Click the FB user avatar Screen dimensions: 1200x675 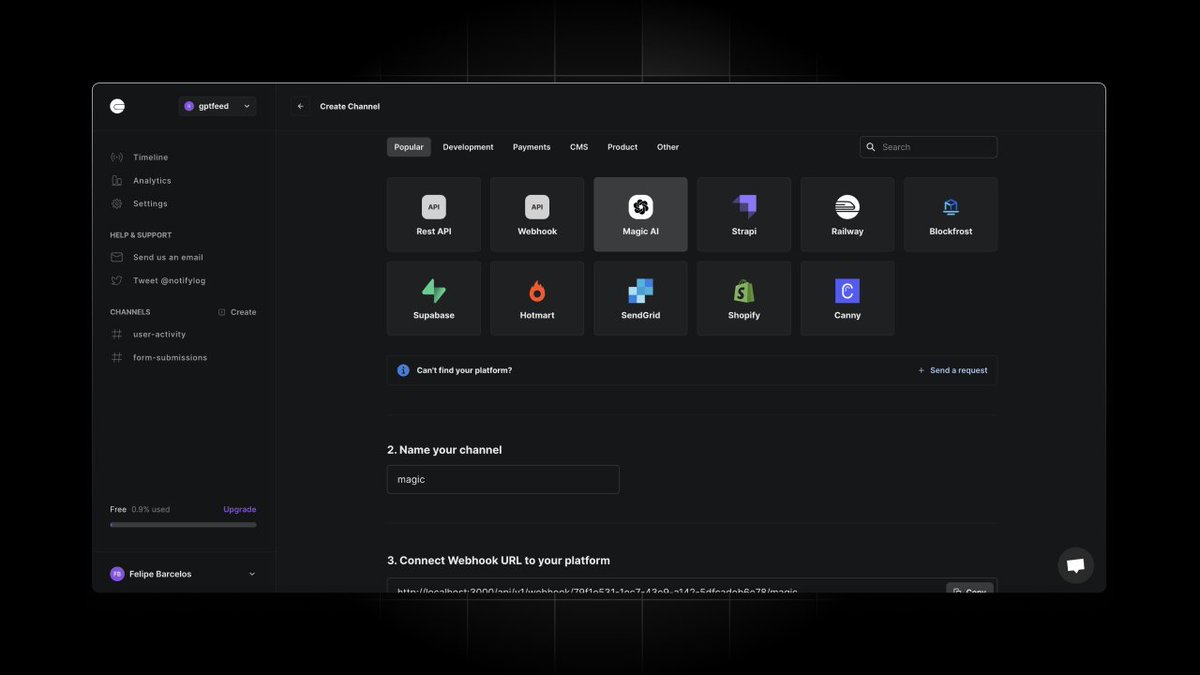117,574
